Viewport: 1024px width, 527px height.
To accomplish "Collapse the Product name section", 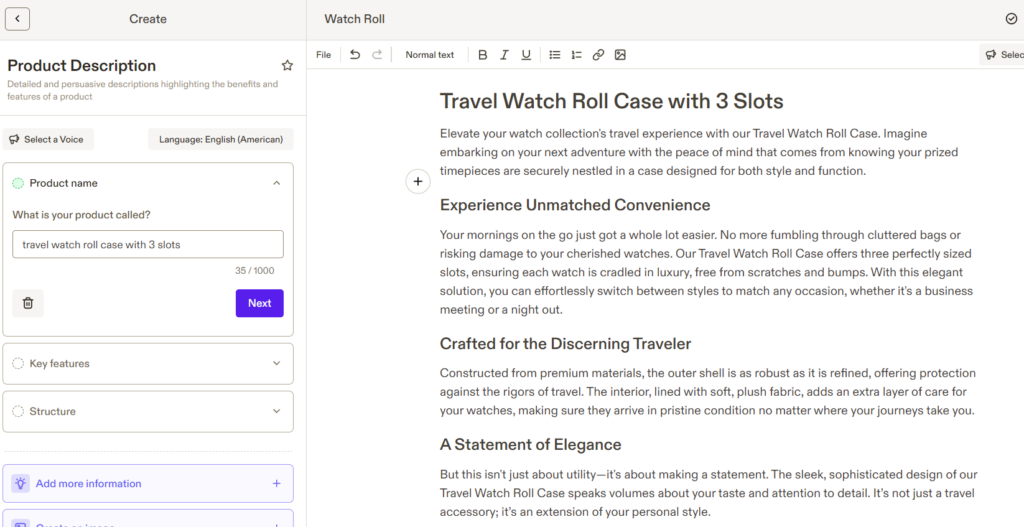I will pos(277,183).
